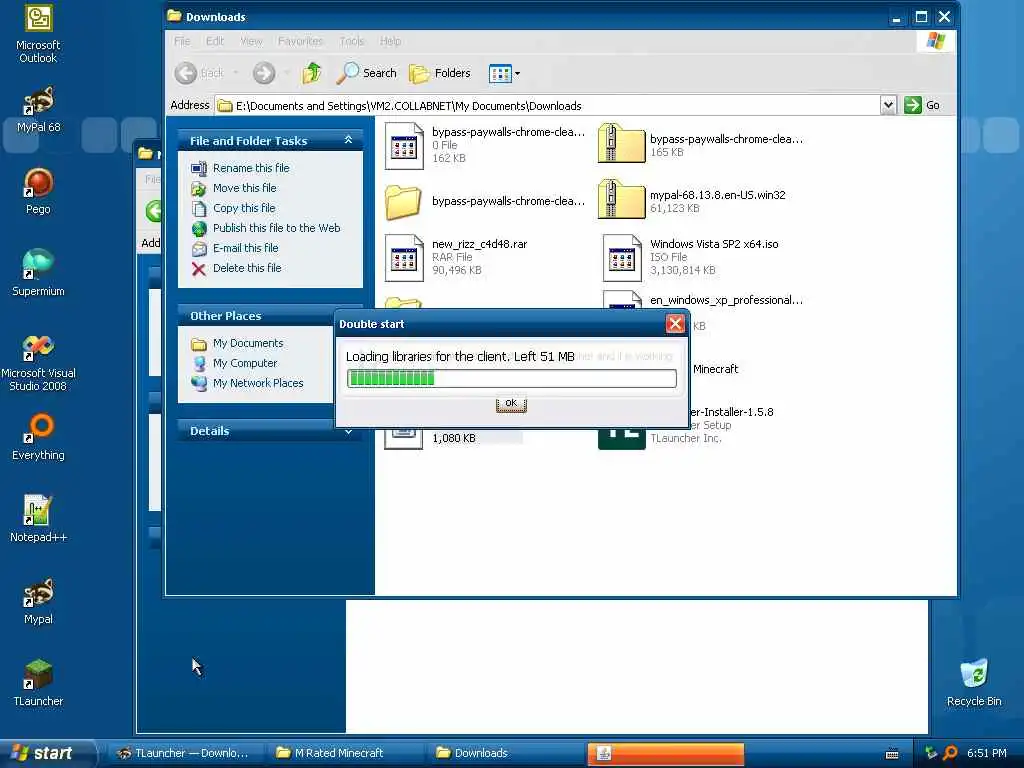The height and width of the screenshot is (768, 1024).
Task: Click the flashing orange Java taskbar button
Action: 666,753
